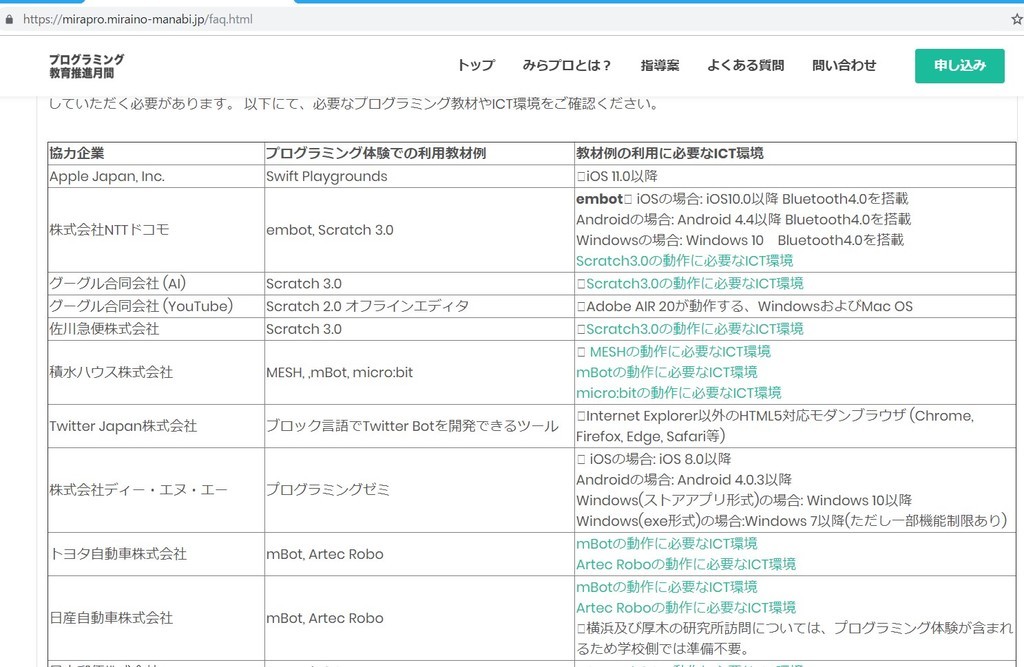Select the Android 4.0.3以降 requirement line
The width and height of the screenshot is (1024, 667).
coord(684,480)
